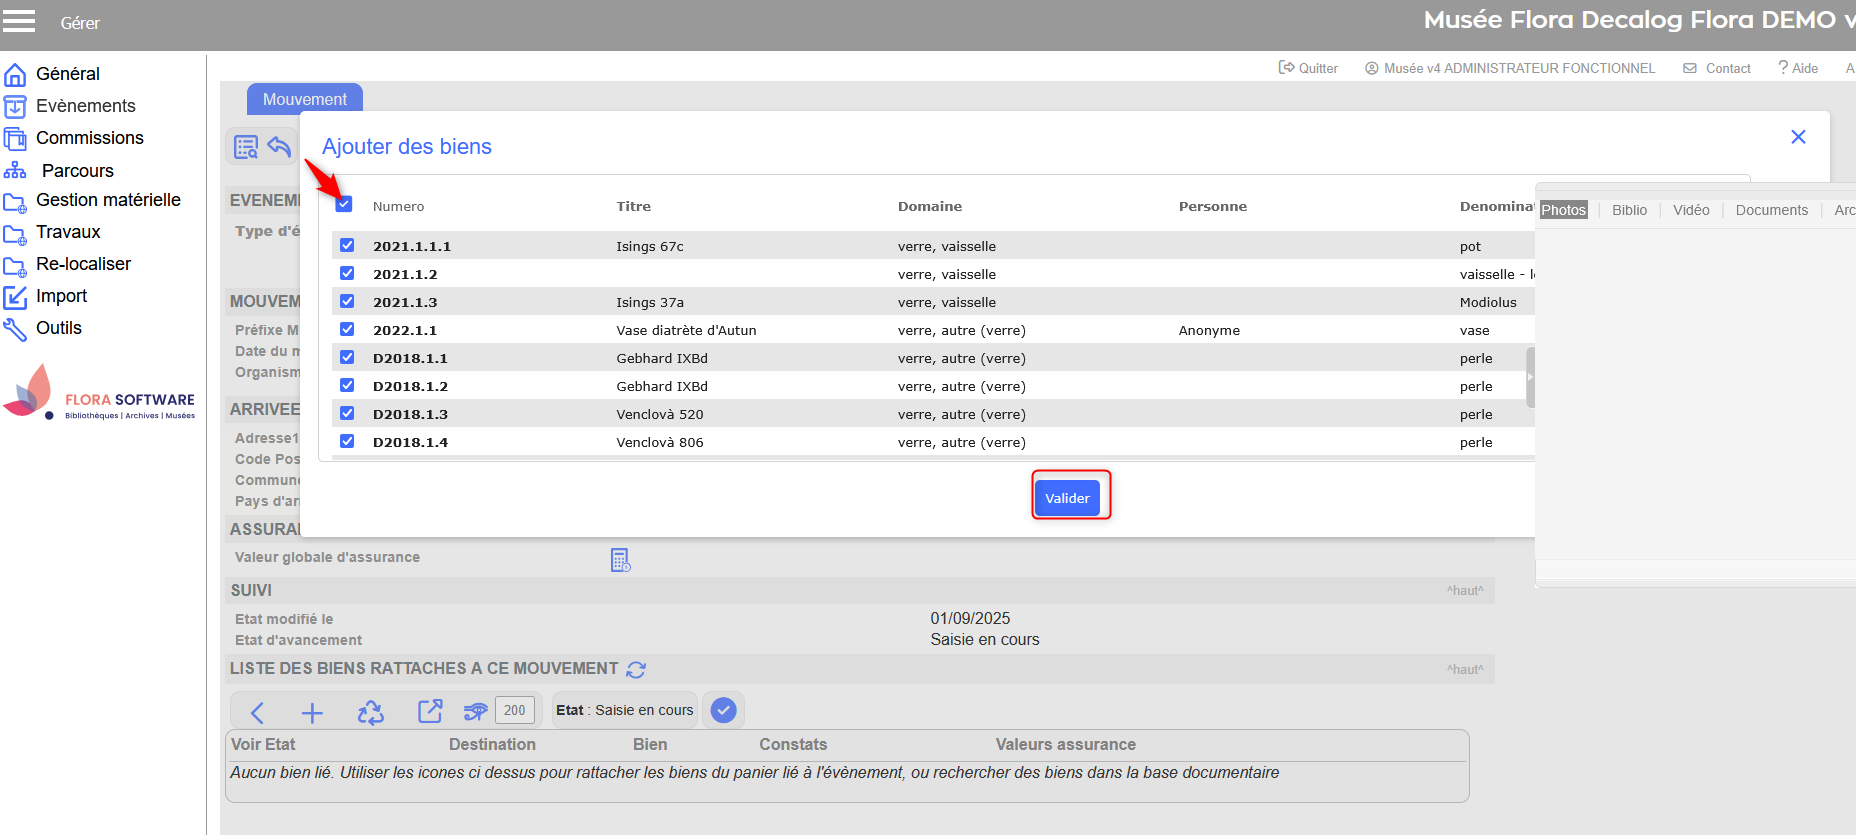This screenshot has height=835, width=1856.
Task: Switch to the Biblio tab
Action: click(x=1629, y=210)
